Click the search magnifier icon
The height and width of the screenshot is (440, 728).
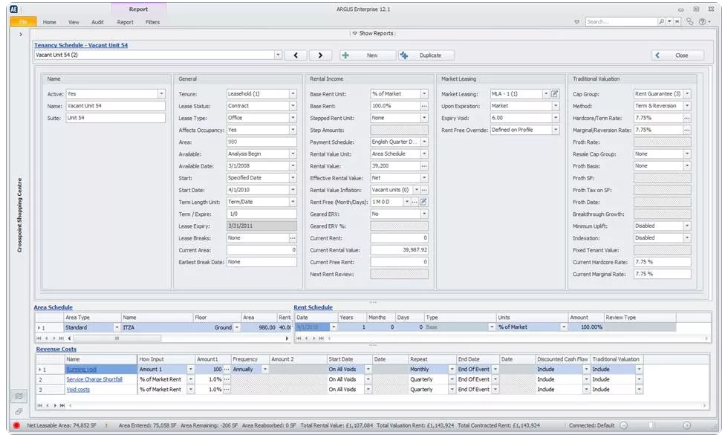661,22
